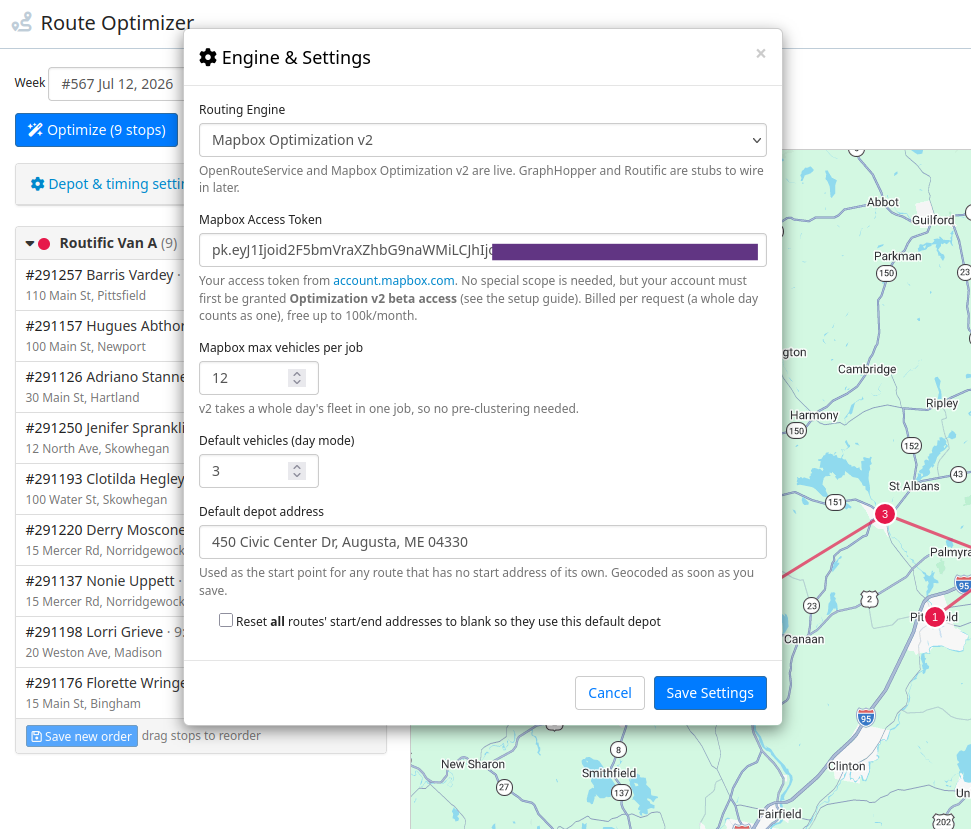Screen dimensions: 971x829
Task: Select stop #291250 at 12 North Ave, Skowhegan
Action: click(x=100, y=438)
